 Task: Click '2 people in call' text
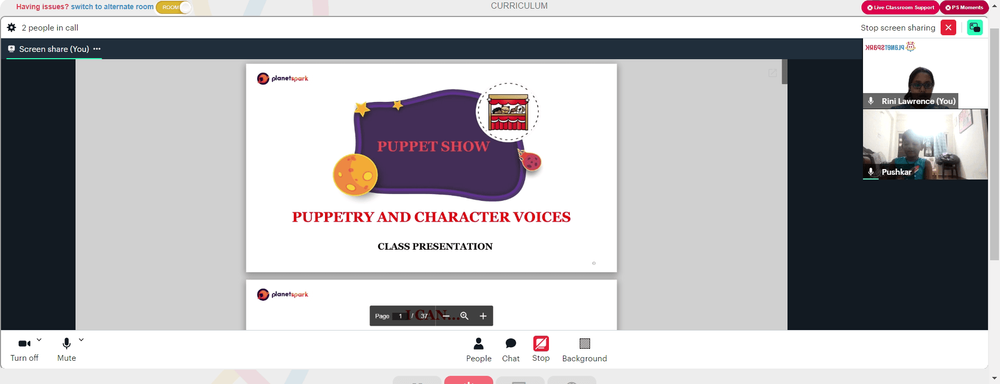coord(50,28)
